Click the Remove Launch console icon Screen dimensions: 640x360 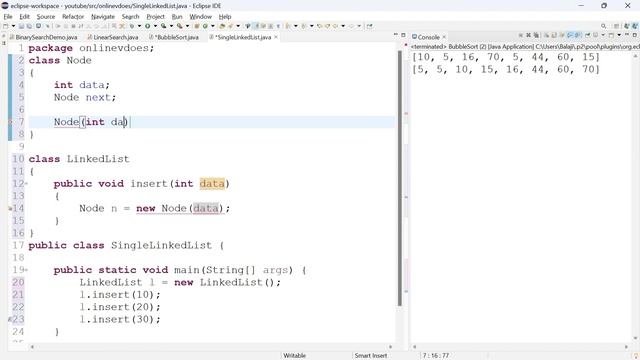529,36
